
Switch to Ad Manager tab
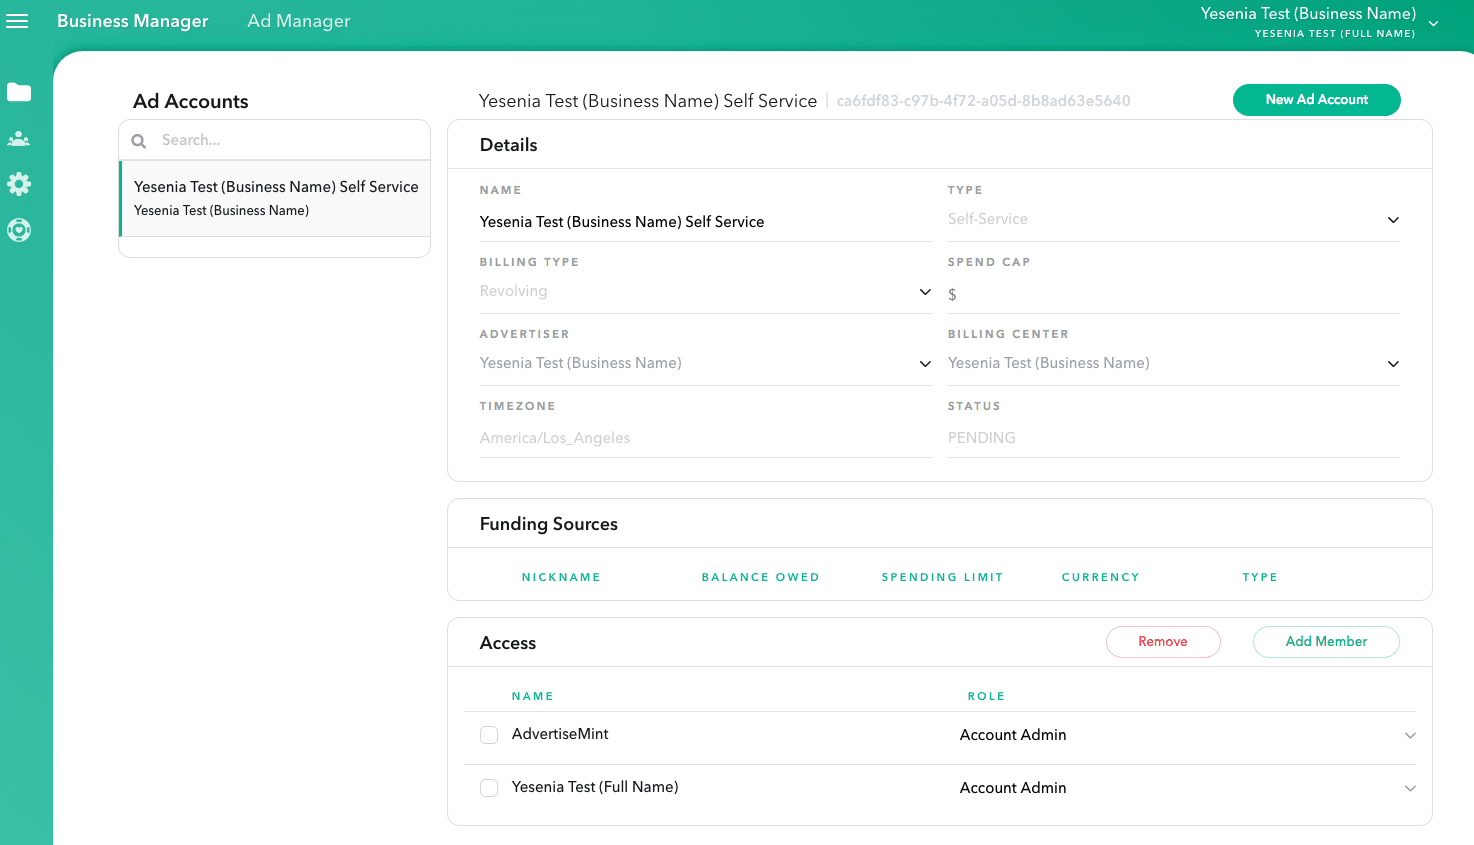(299, 21)
